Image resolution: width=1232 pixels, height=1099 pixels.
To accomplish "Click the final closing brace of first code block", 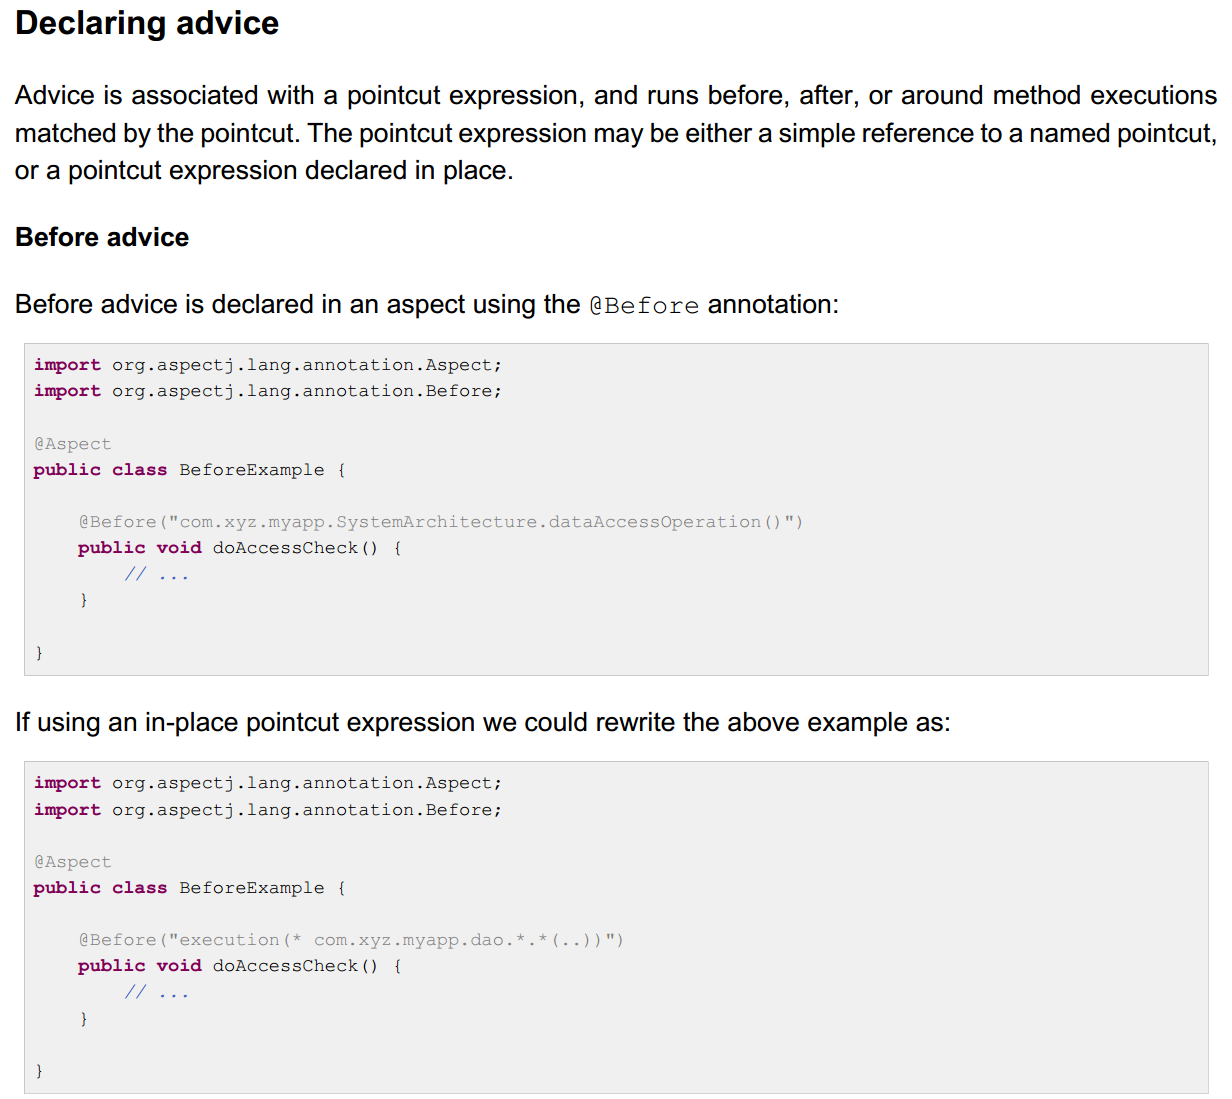I will point(39,653).
